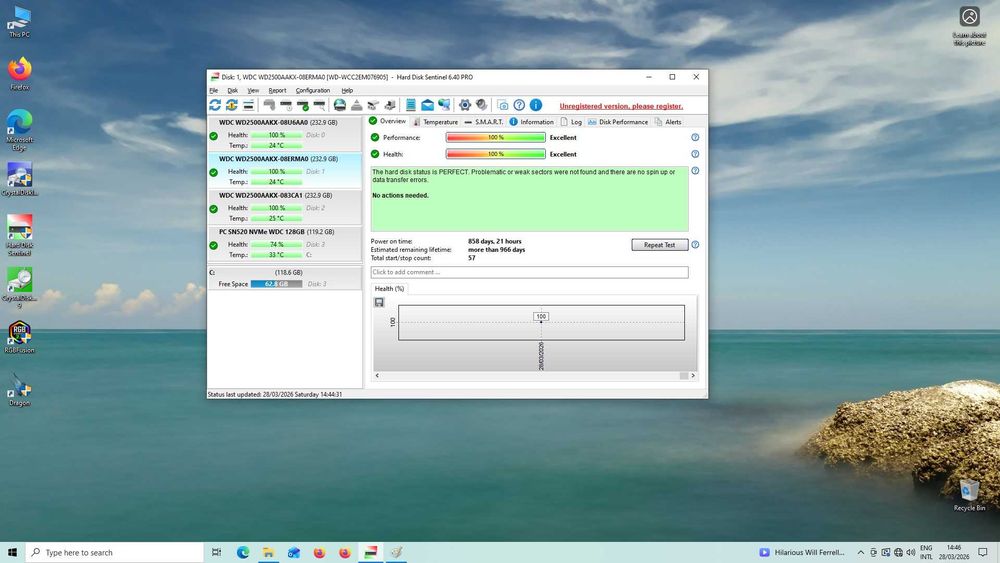The width and height of the screenshot is (1000, 563).
Task: Click the Unregistered version, please register link
Action: click(621, 106)
